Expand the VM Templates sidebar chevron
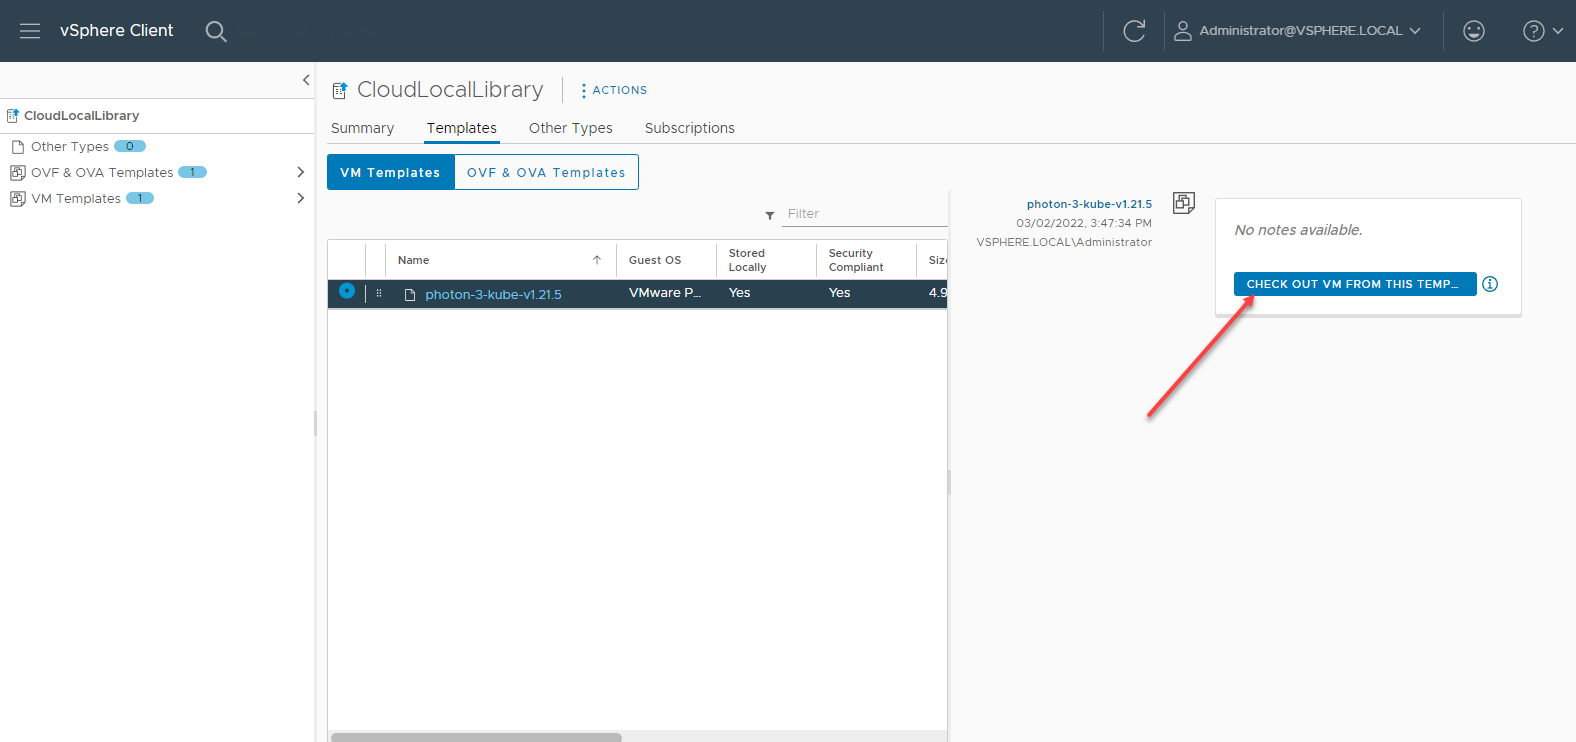The height and width of the screenshot is (742, 1576). pos(300,198)
